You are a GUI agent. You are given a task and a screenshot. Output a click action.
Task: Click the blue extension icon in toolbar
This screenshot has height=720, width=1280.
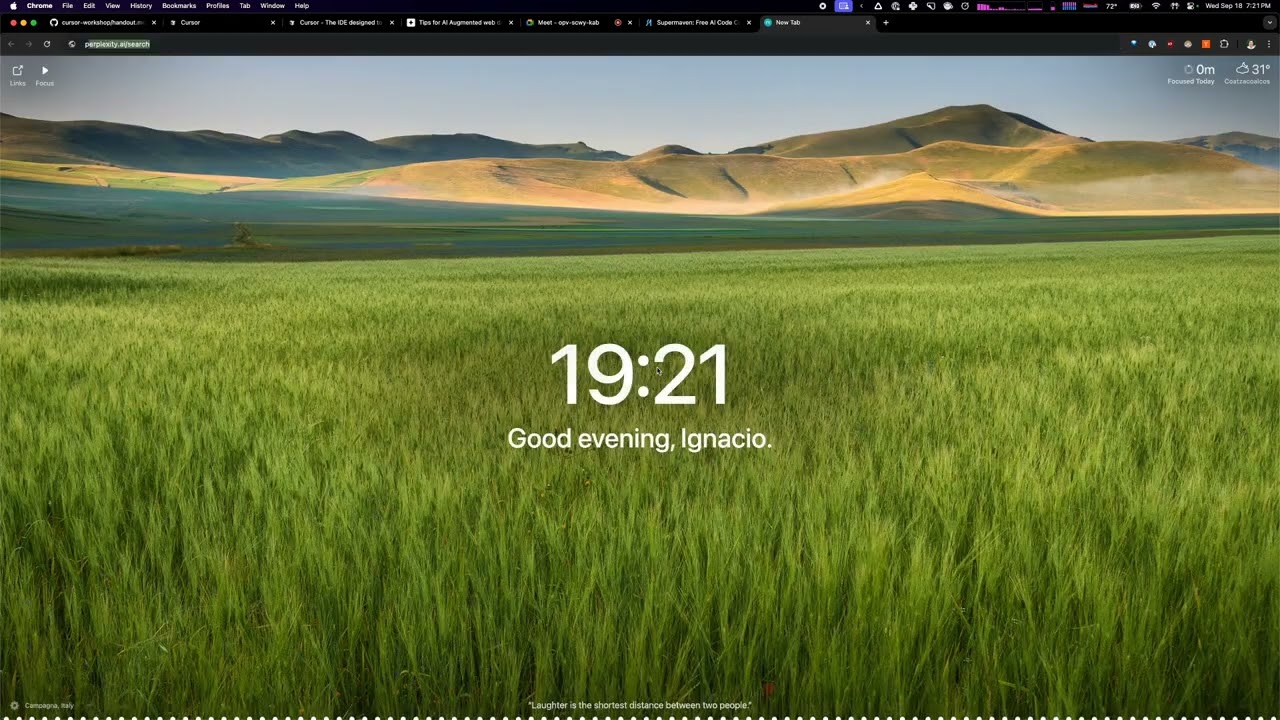point(1134,44)
